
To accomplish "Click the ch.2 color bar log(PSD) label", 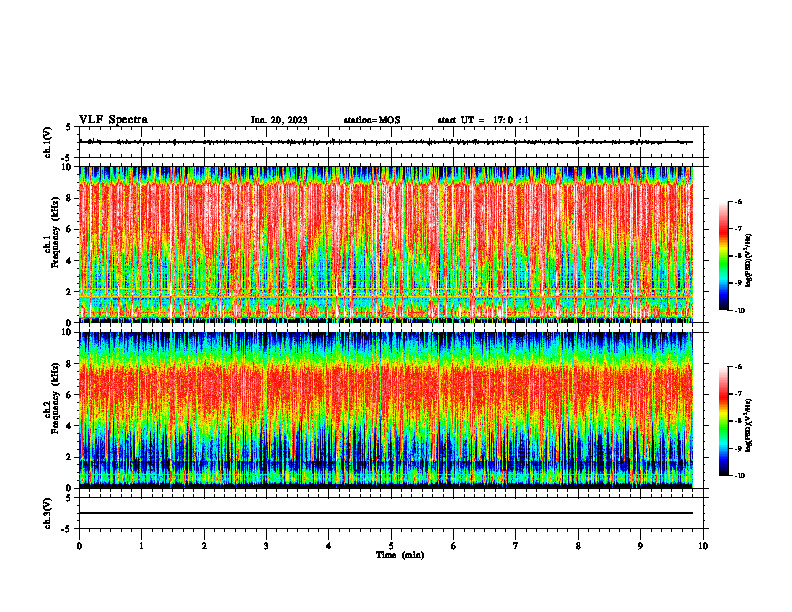I will coord(748,425).
